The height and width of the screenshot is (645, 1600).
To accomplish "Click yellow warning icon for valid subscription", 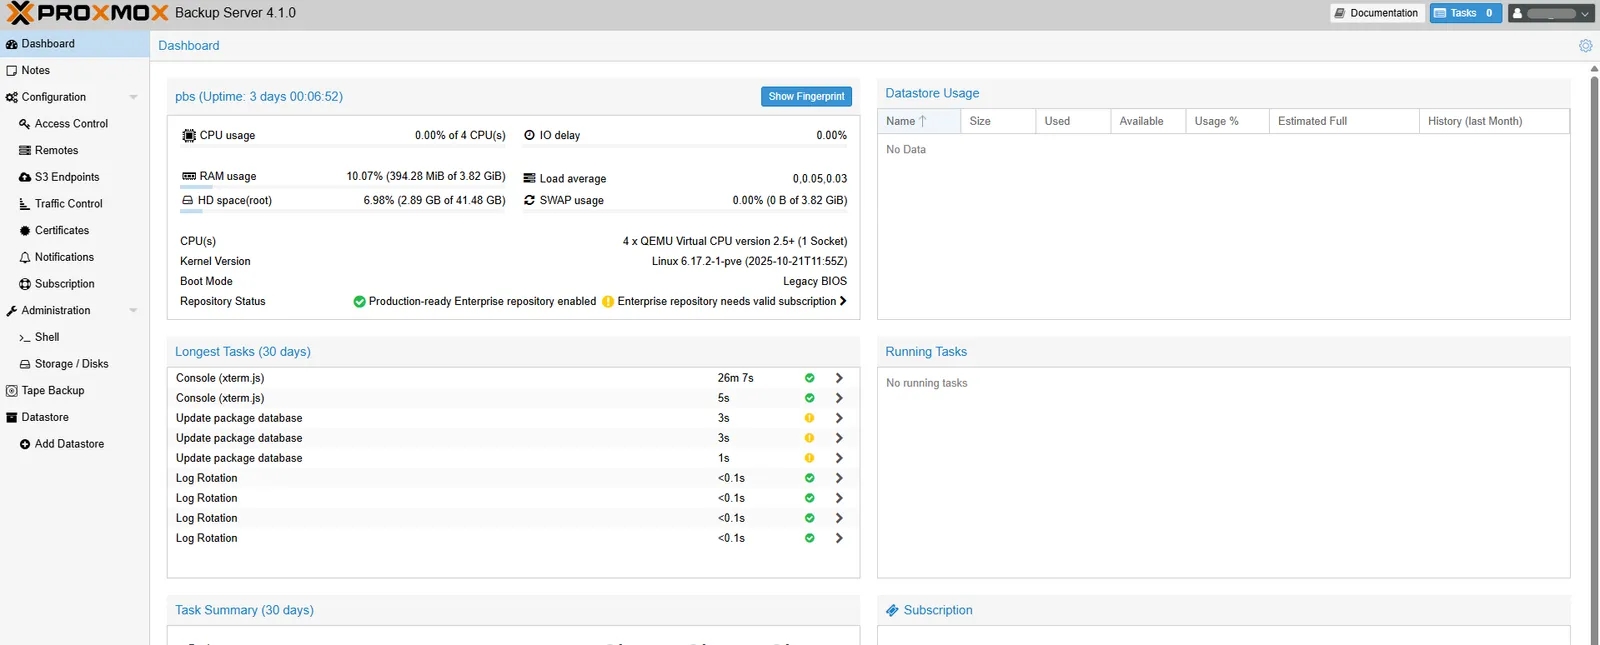I will coord(608,302).
